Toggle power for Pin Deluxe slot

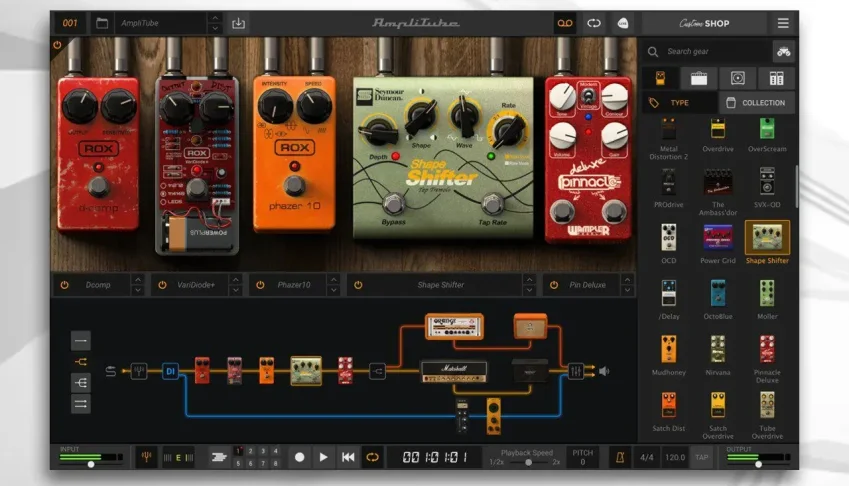pos(554,285)
